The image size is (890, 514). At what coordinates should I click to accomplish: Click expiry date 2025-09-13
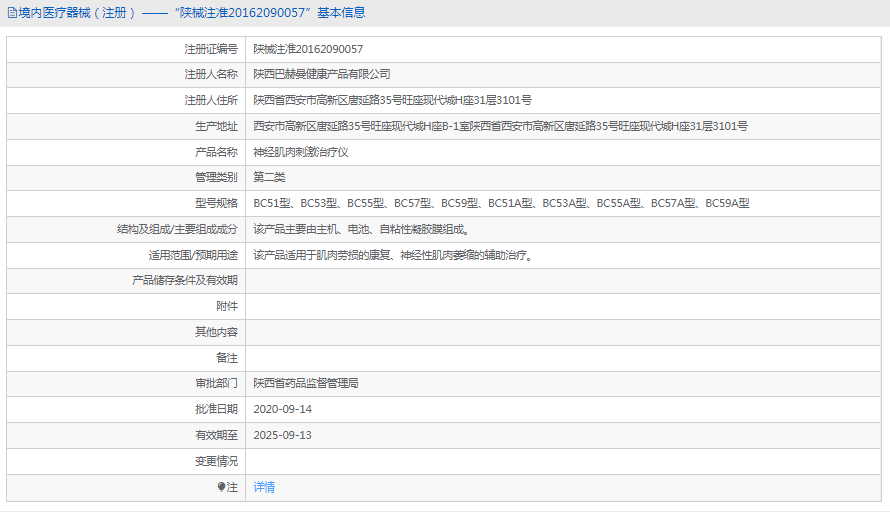[283, 435]
